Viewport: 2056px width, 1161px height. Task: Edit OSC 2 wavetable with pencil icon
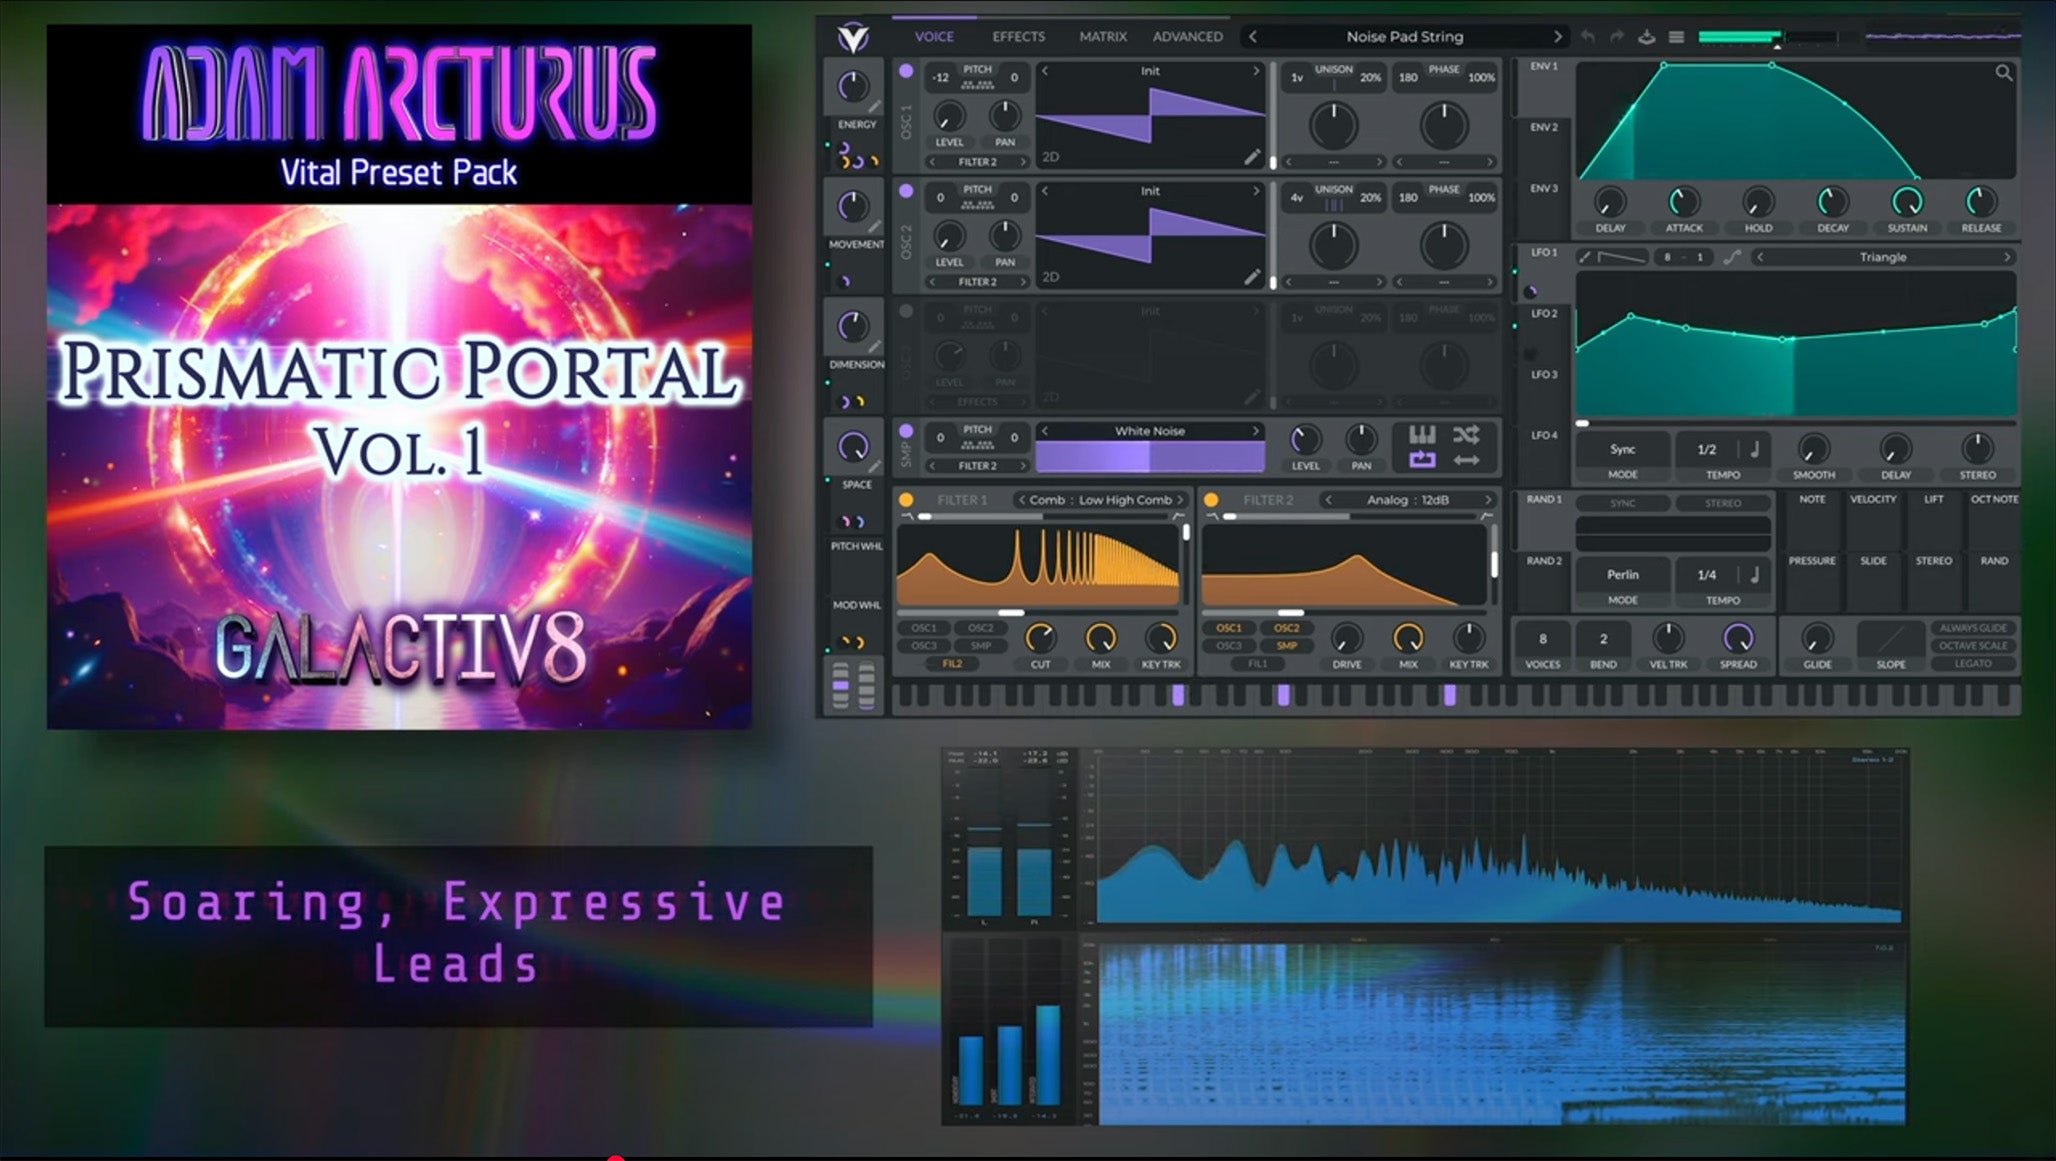point(1252,277)
